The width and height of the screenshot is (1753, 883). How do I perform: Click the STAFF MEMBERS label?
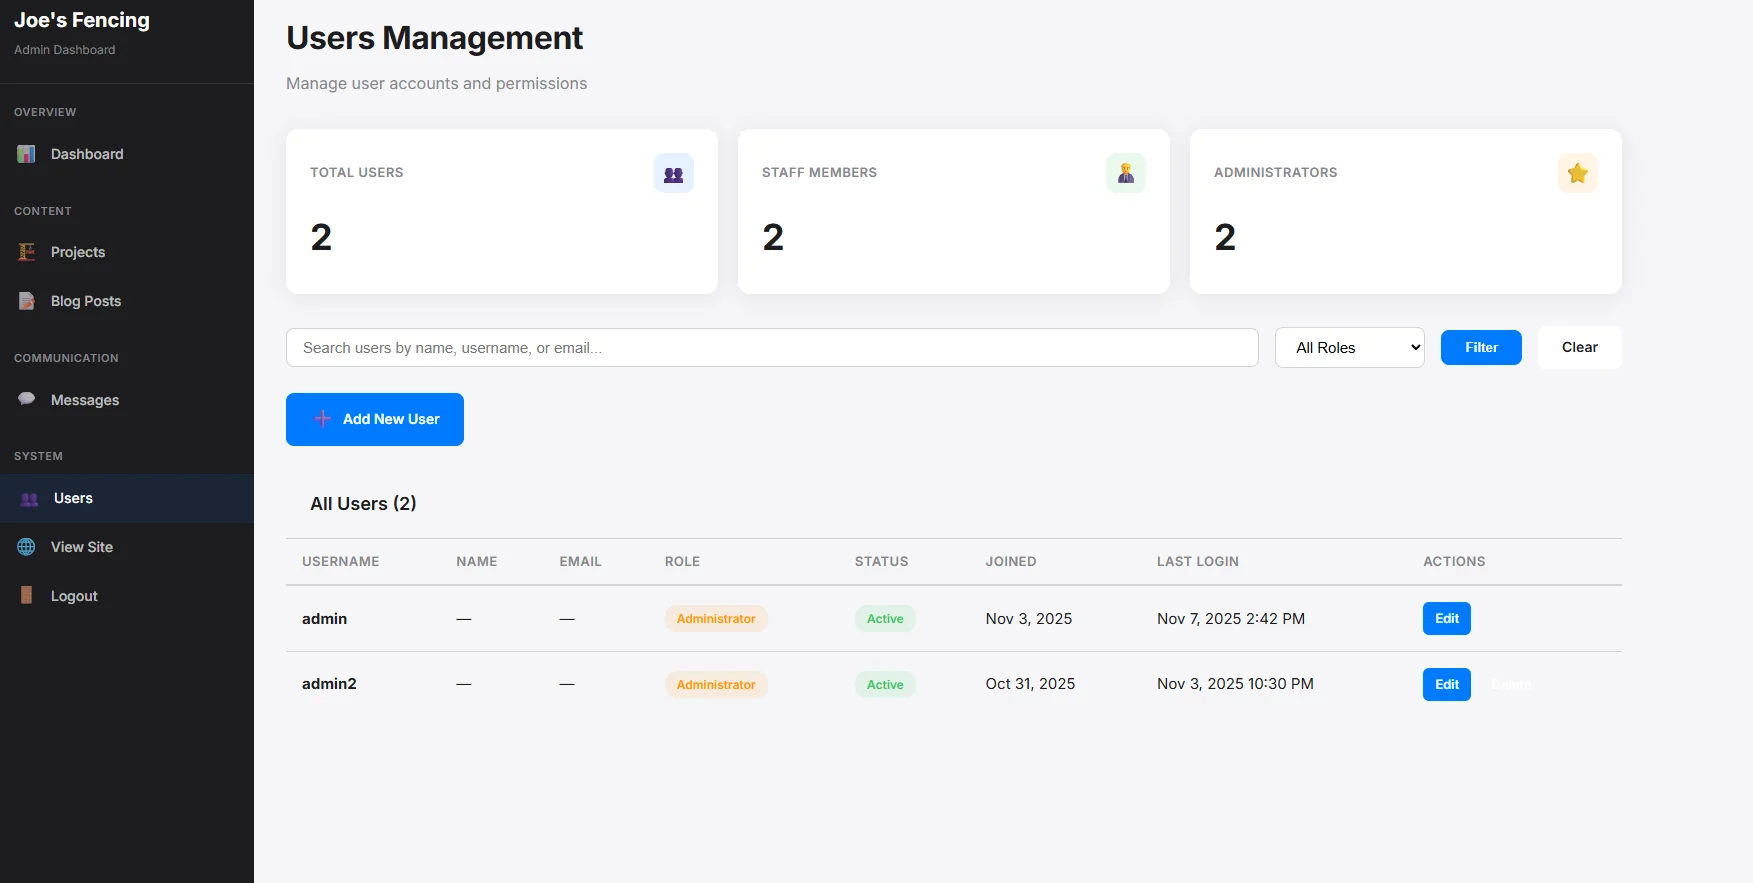820,173
